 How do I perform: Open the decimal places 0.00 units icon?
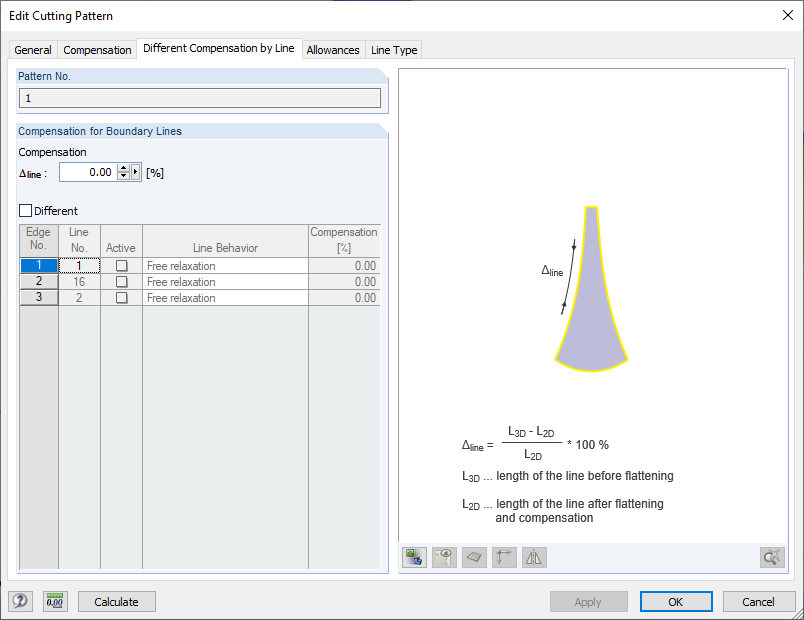click(x=55, y=601)
